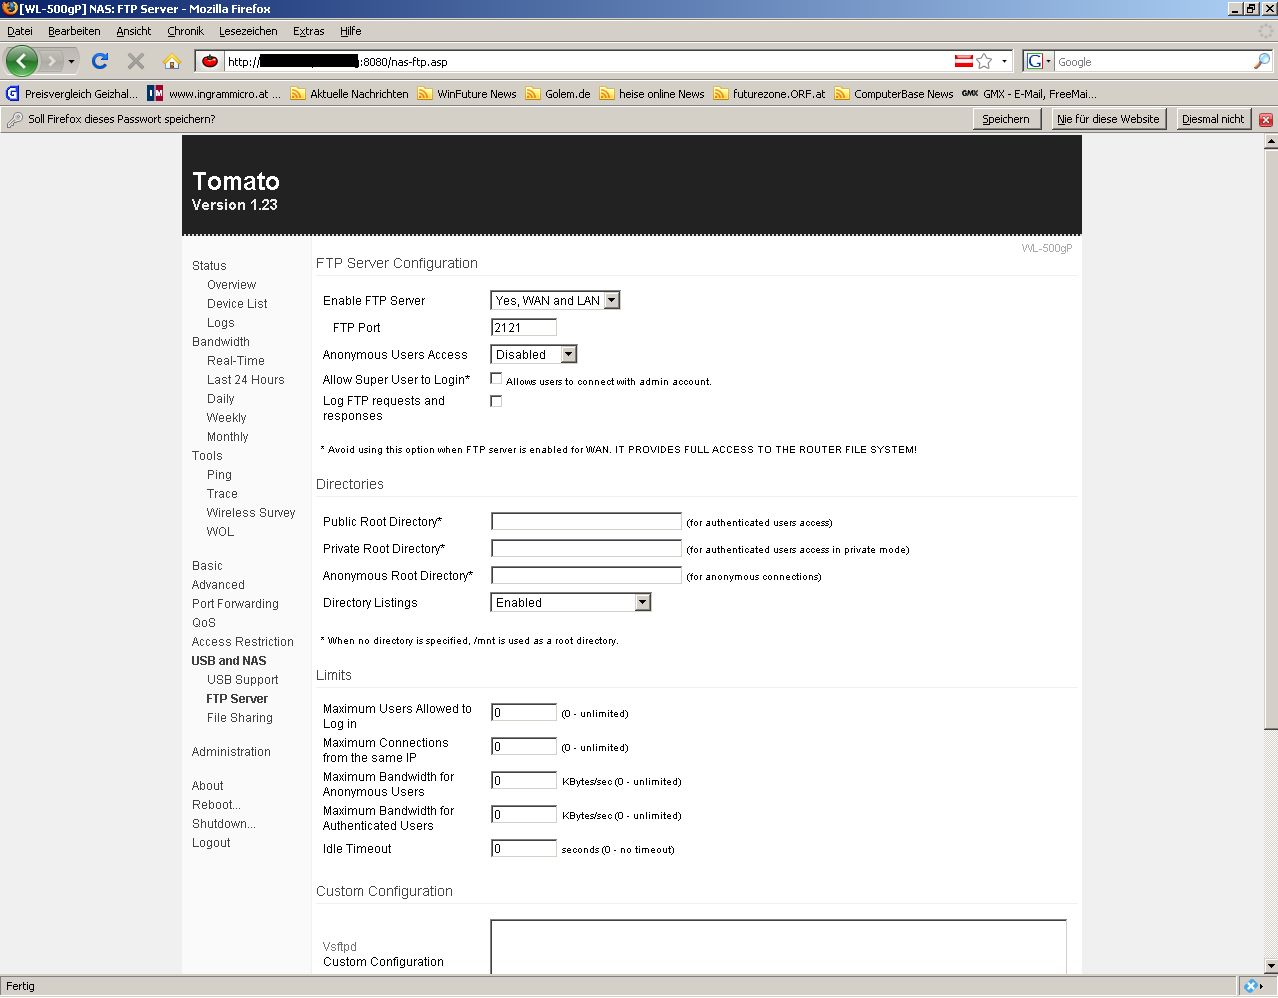The width and height of the screenshot is (1278, 998).
Task: Click the Google search engine icon
Action: point(1035,61)
